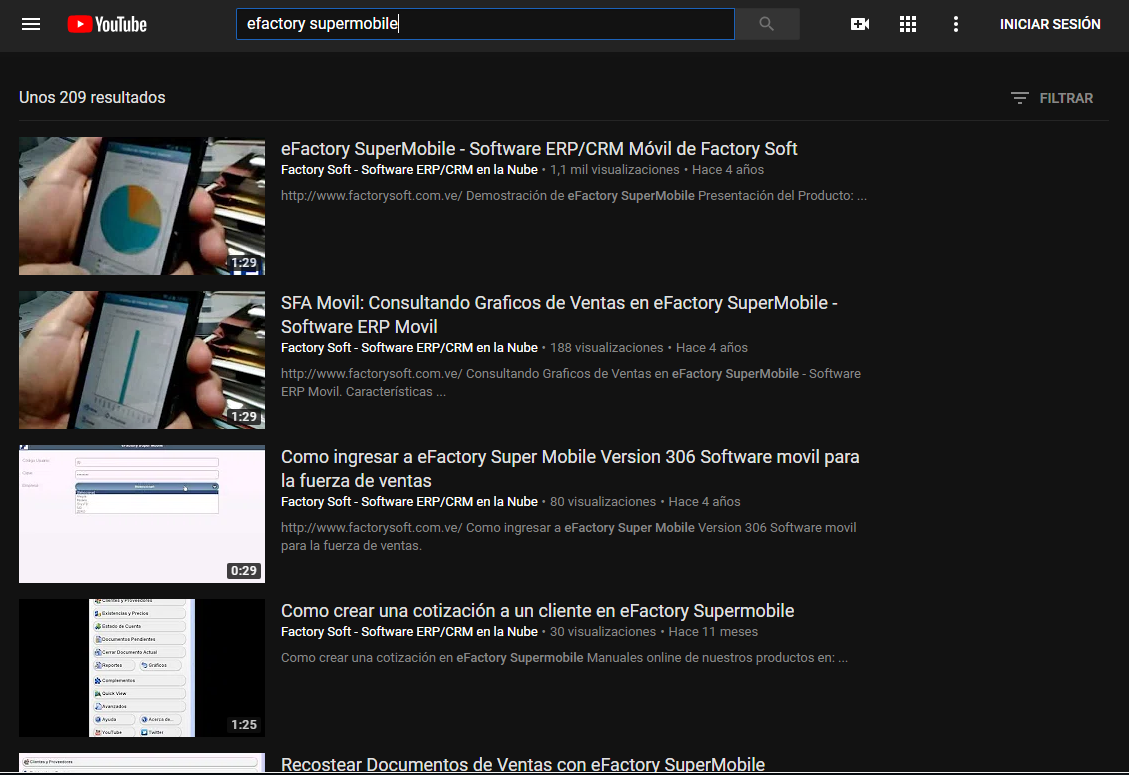
Task: Play the pie chart phone thumbnail
Action: coord(142,206)
